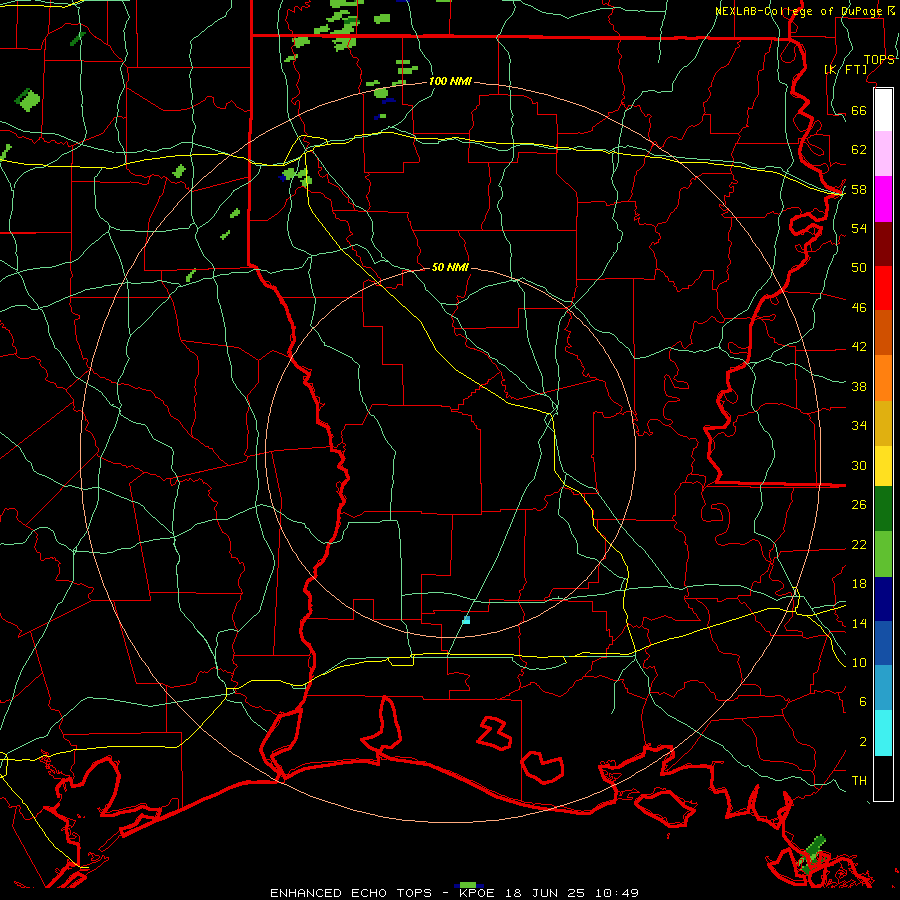Click the light pink legend swatch
This screenshot has width=900, height=900.
pos(883,154)
